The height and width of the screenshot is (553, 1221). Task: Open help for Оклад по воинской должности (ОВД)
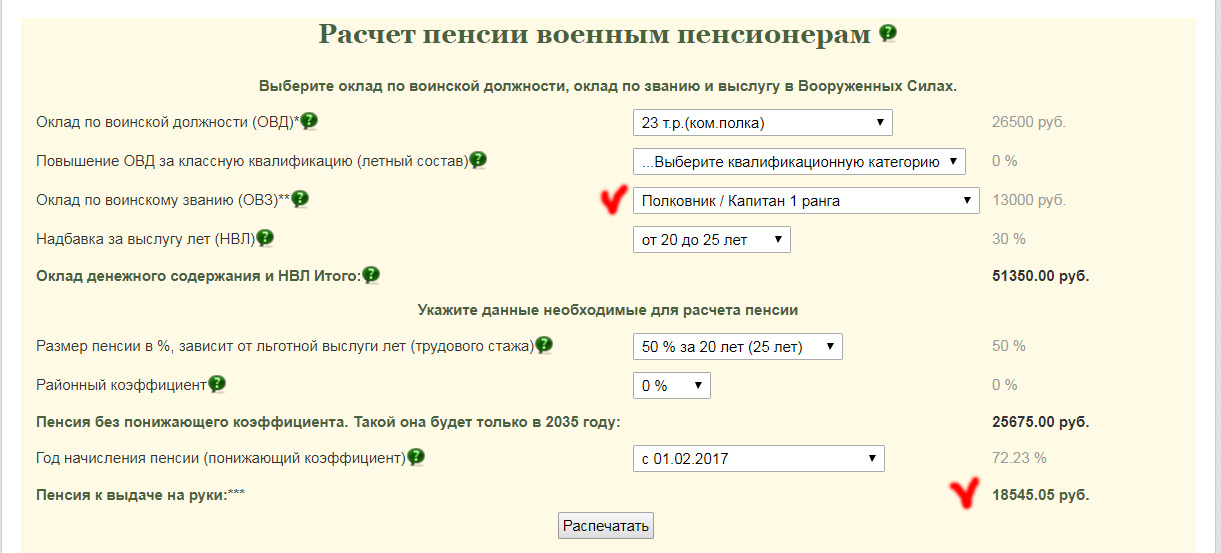click(309, 121)
